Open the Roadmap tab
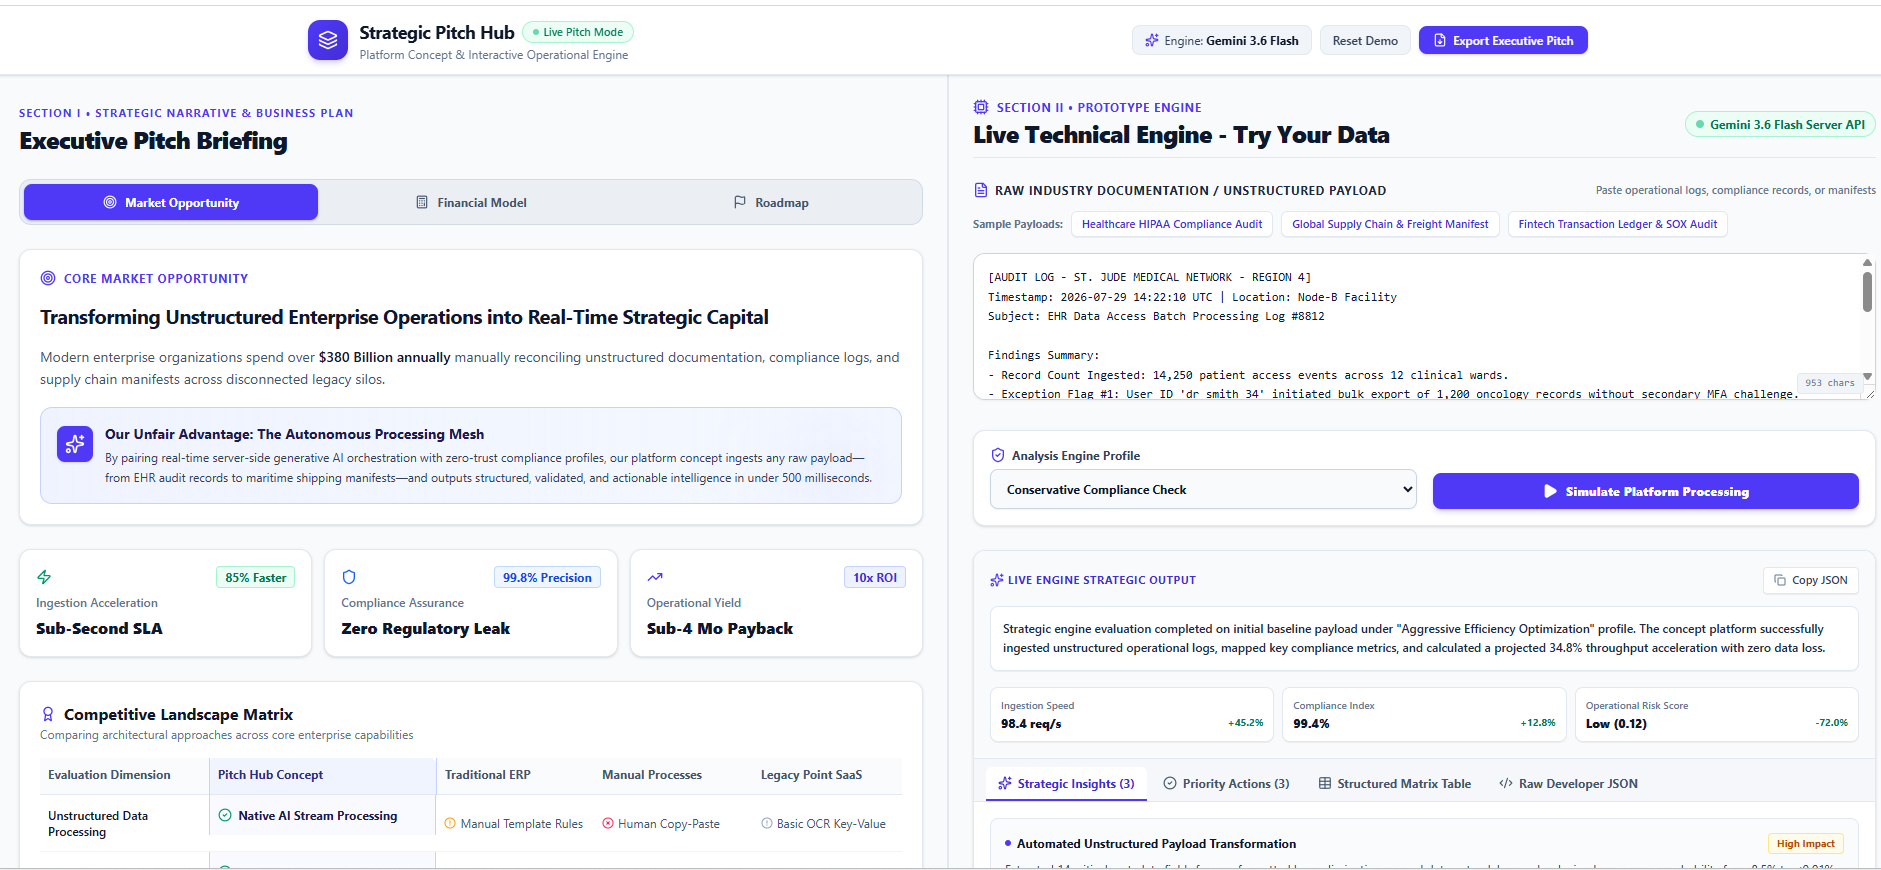1881x870 pixels. [x=771, y=202]
